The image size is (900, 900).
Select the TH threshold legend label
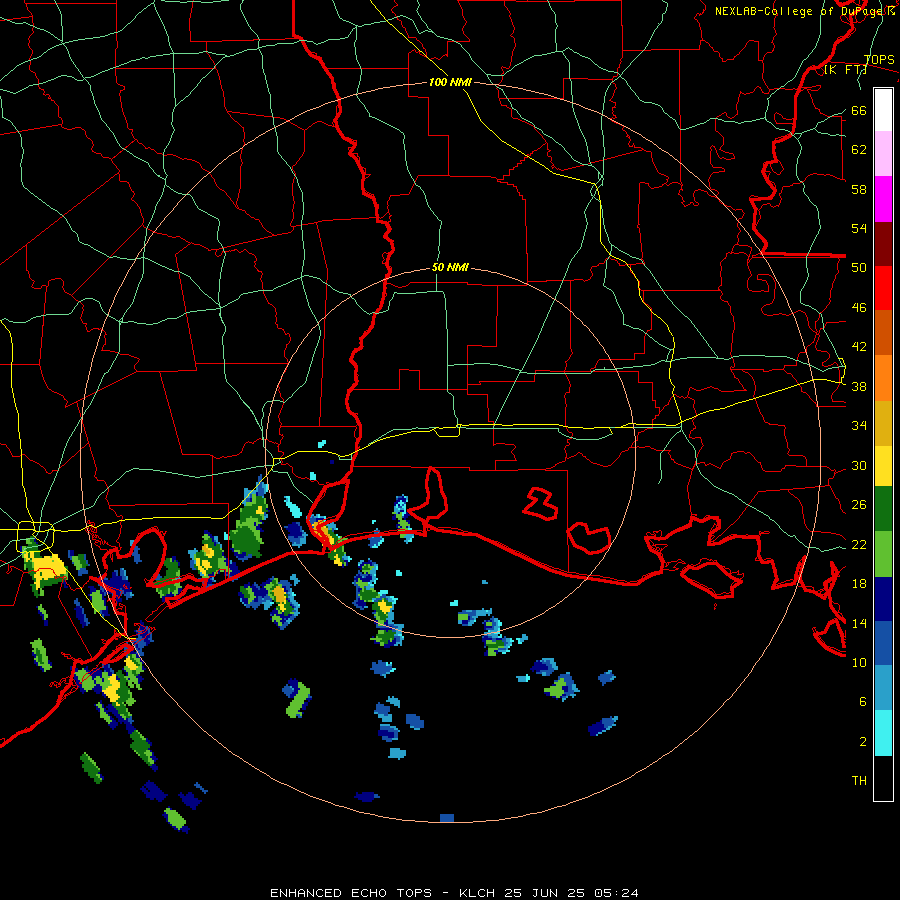click(x=859, y=781)
